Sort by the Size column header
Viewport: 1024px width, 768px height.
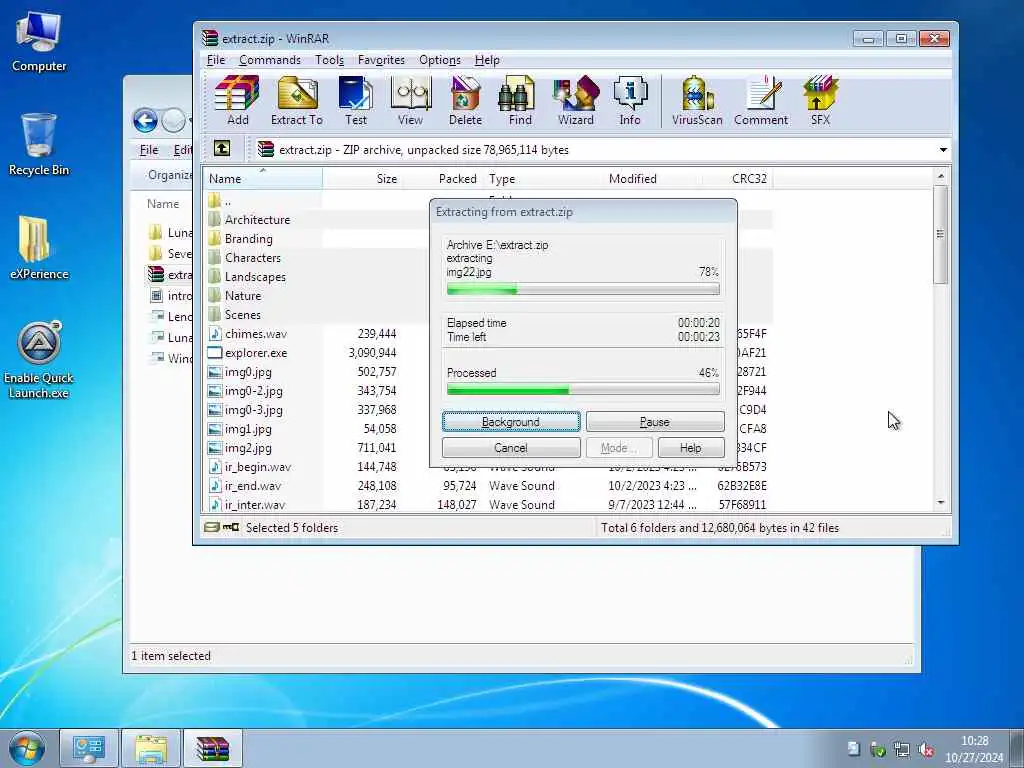click(362, 178)
